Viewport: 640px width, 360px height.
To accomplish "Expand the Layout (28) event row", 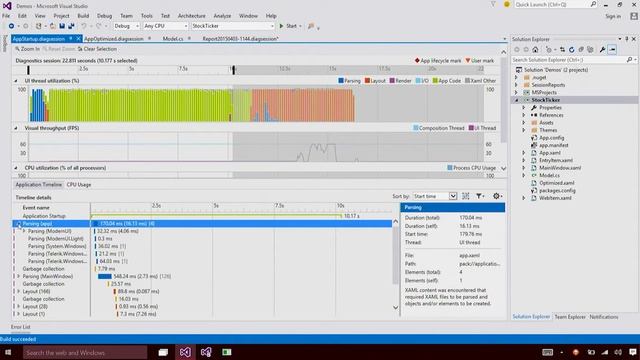I will tap(18, 307).
